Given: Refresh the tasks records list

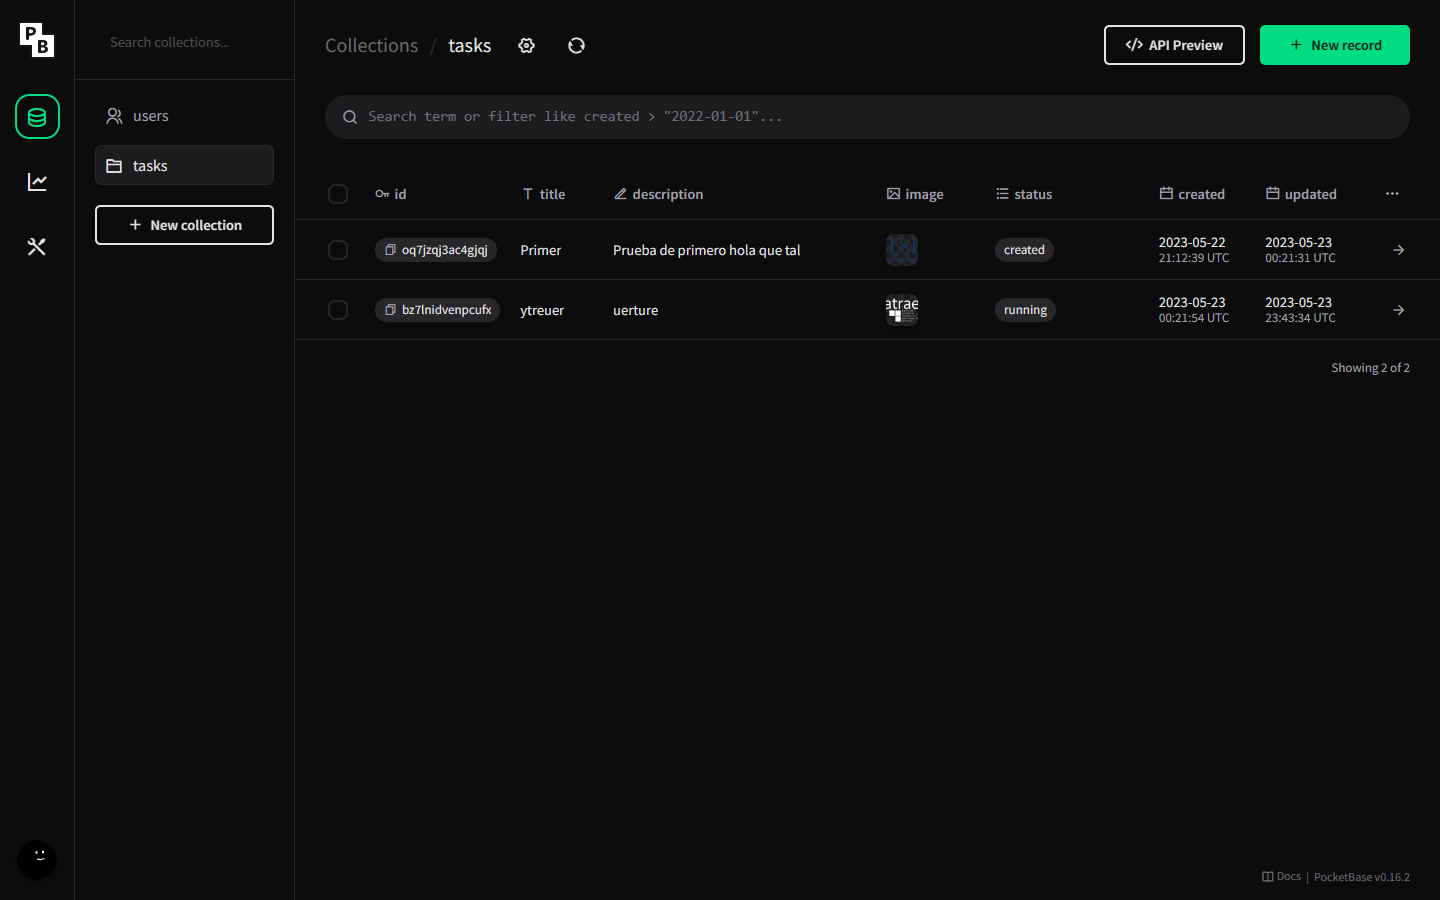Looking at the screenshot, I should coord(576,45).
